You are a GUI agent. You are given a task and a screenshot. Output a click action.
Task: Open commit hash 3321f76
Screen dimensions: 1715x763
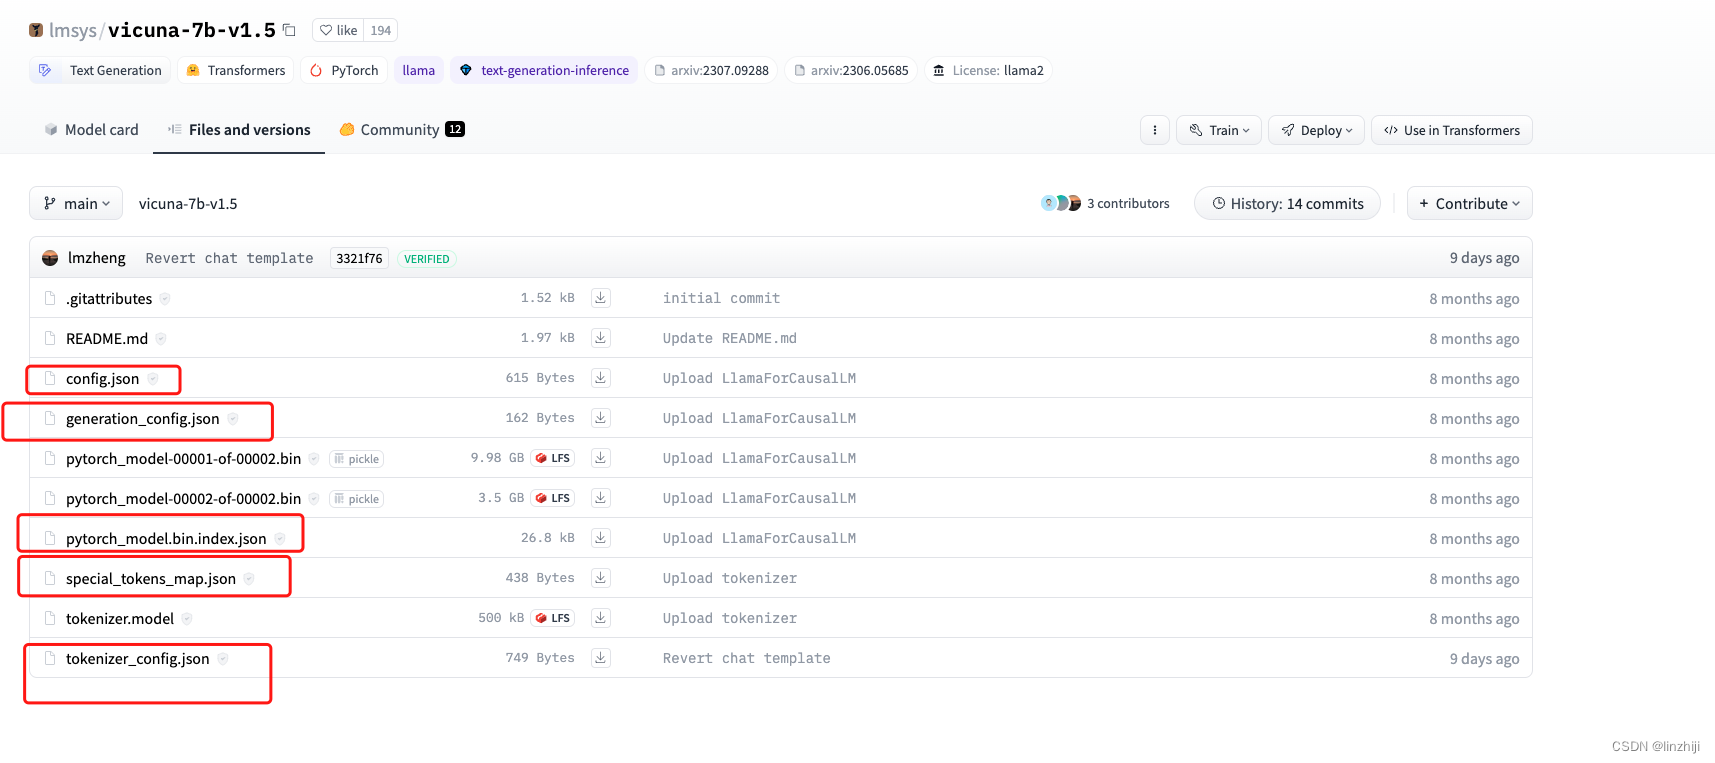point(359,258)
